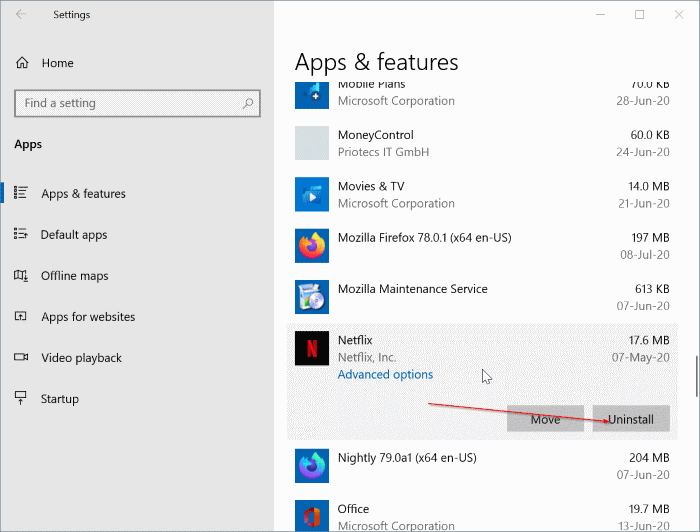Image resolution: width=700 pixels, height=532 pixels.
Task: Click the Mozilla Firefox app icon
Action: 312,245
